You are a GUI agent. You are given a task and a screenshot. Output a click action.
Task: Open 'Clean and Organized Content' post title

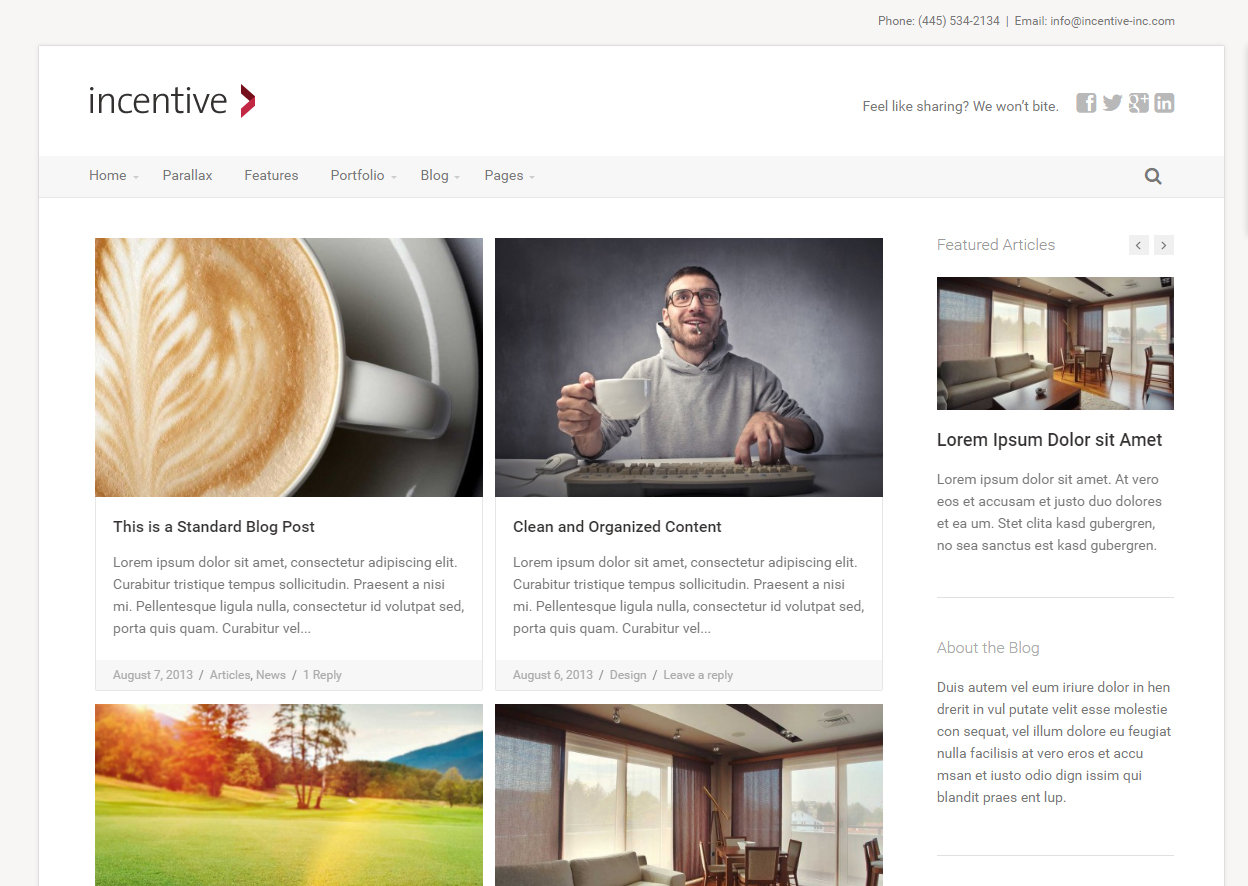point(617,527)
